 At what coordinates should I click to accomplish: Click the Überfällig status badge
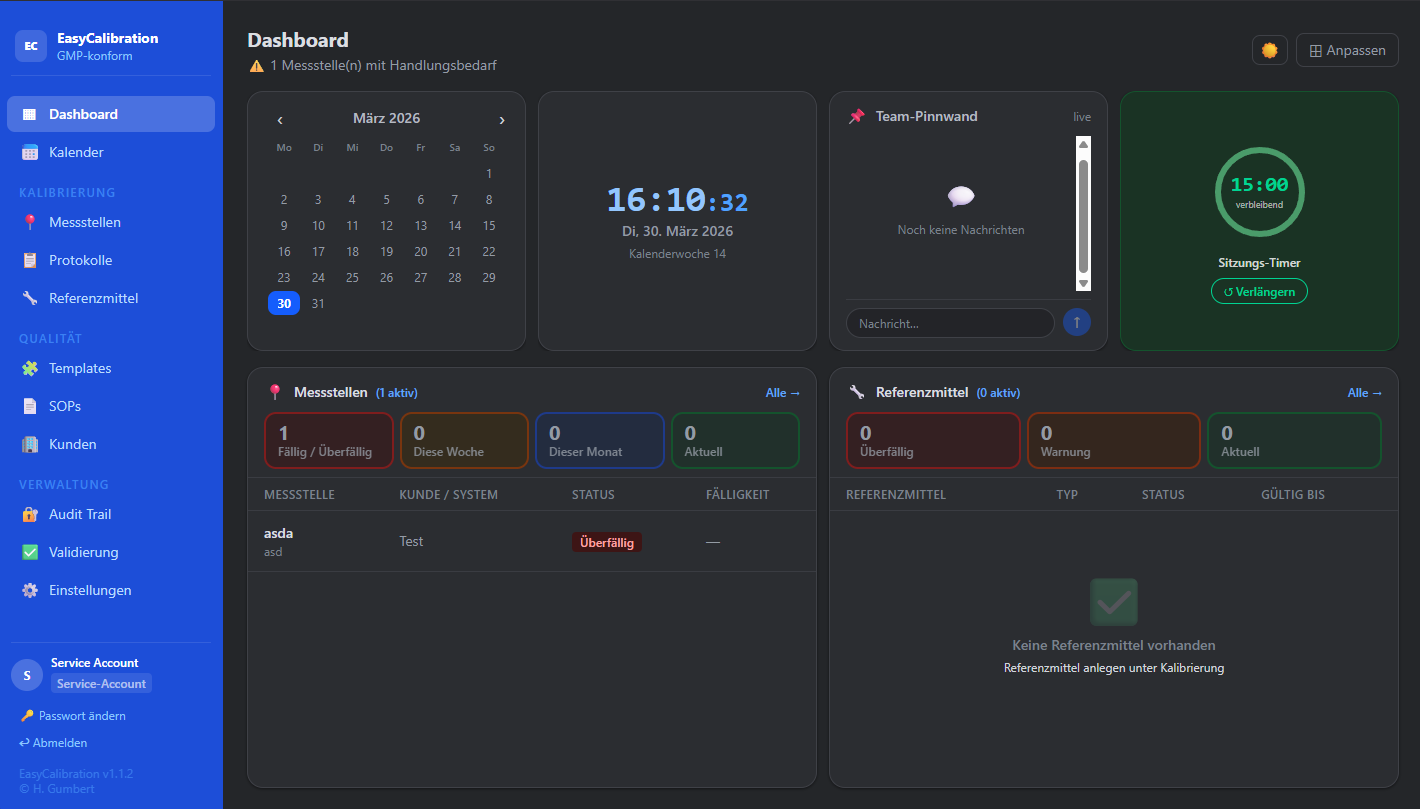(607, 542)
